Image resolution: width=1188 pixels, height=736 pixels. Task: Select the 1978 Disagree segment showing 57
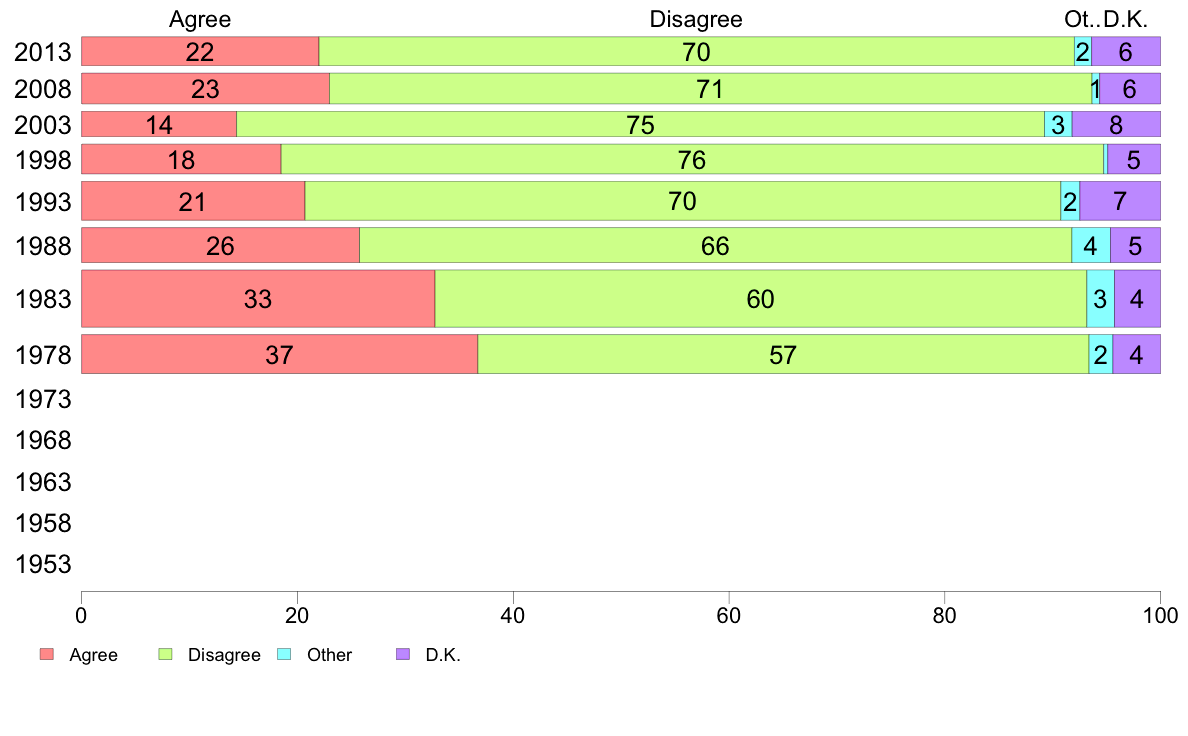[x=783, y=355]
